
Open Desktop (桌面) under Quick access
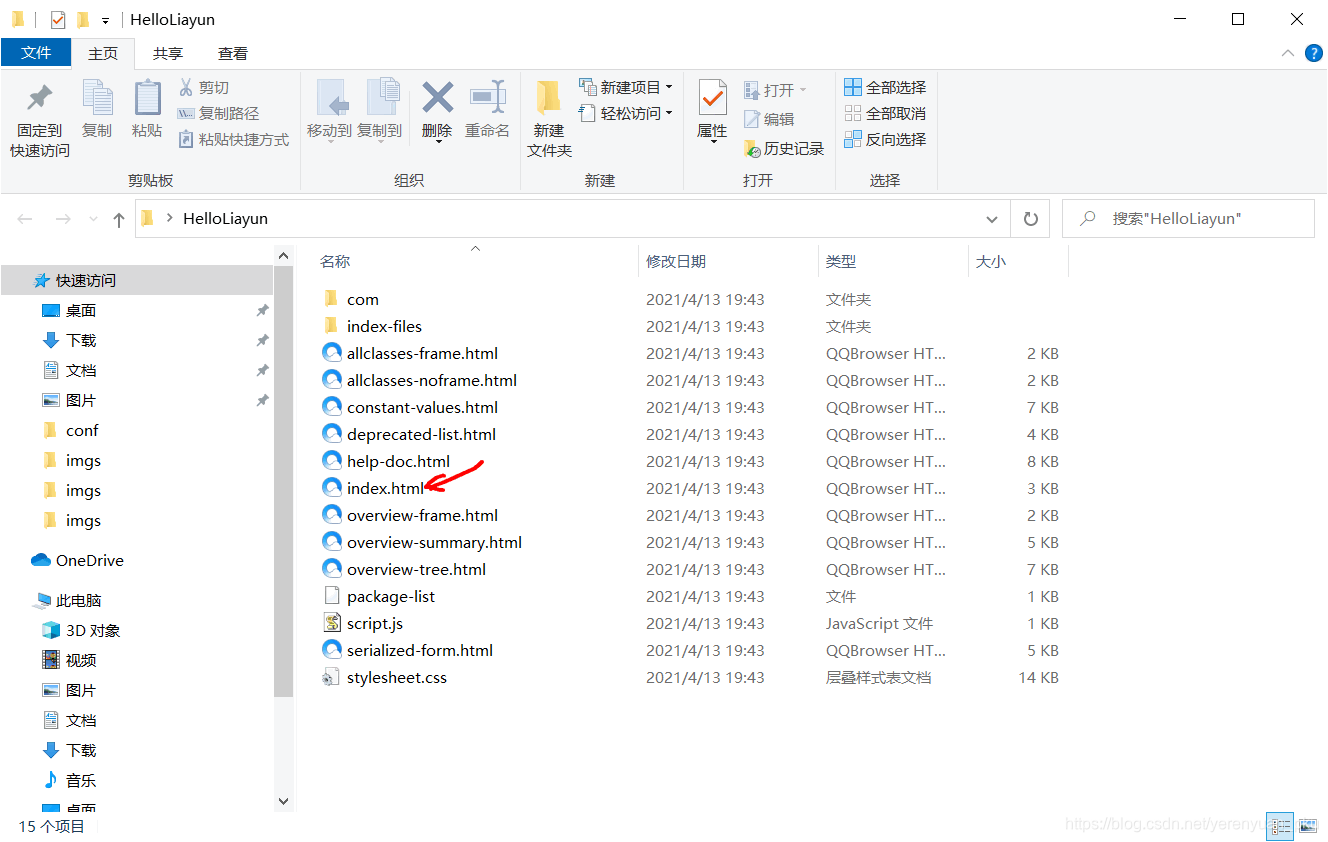[80, 310]
